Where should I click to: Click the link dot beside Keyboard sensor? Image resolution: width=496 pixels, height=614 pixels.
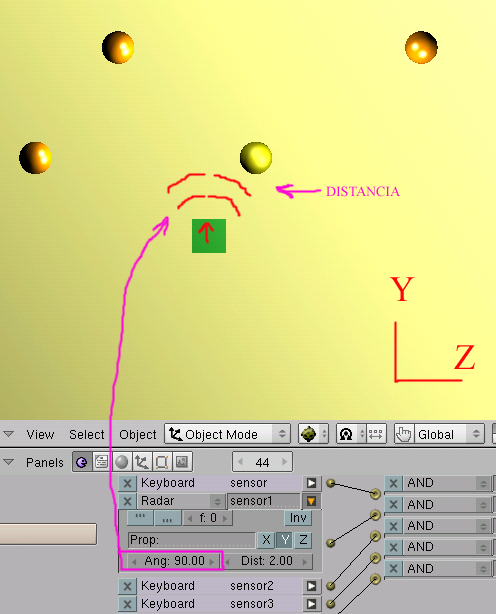[331, 483]
